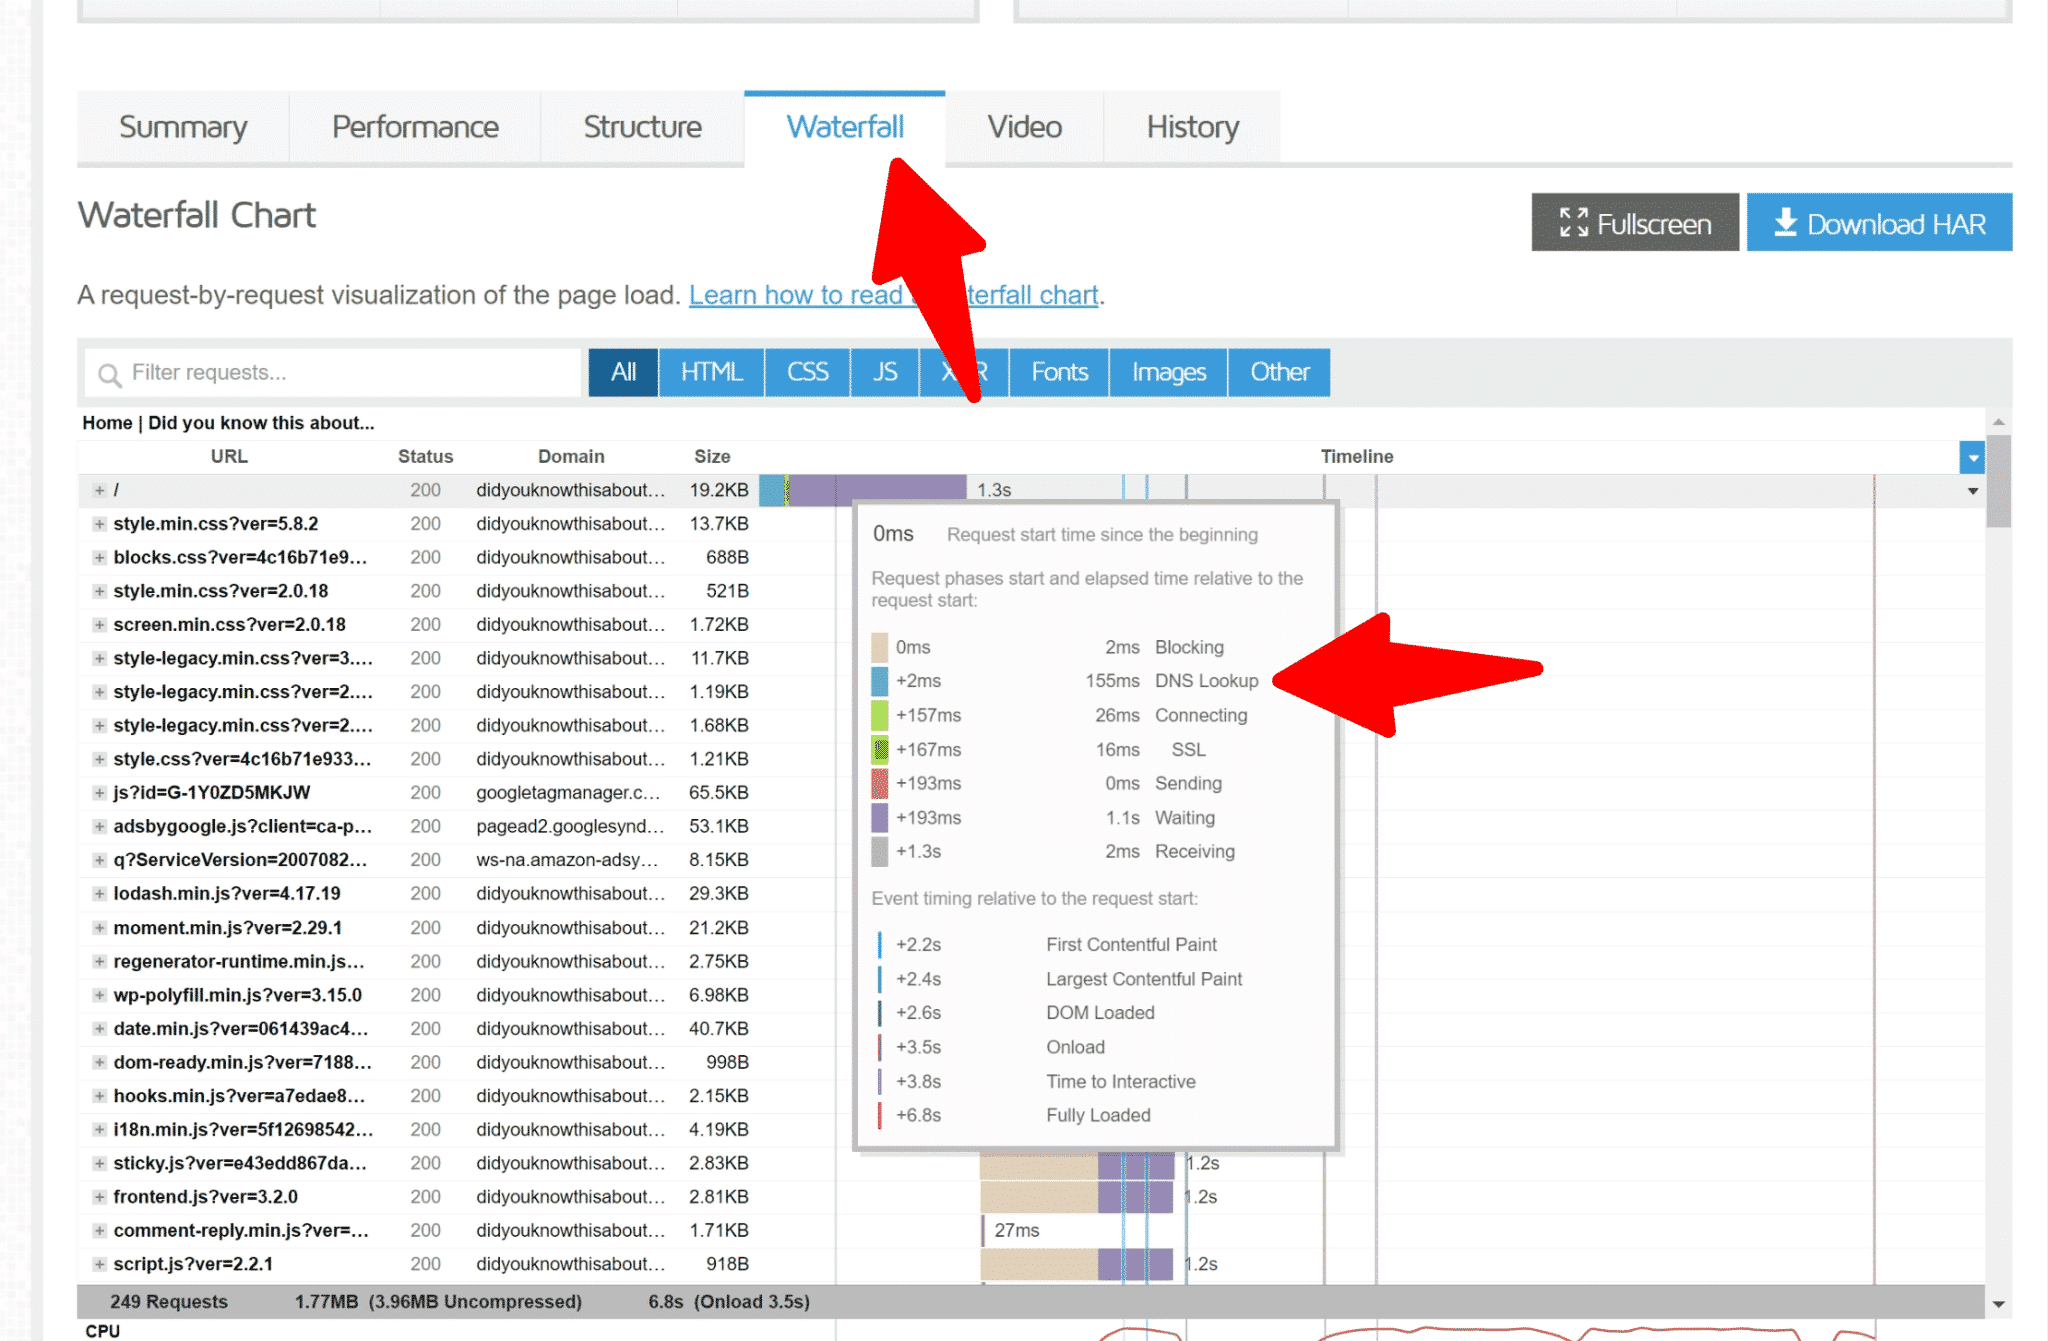
Task: Select the Fonts filter icon
Action: click(1061, 371)
